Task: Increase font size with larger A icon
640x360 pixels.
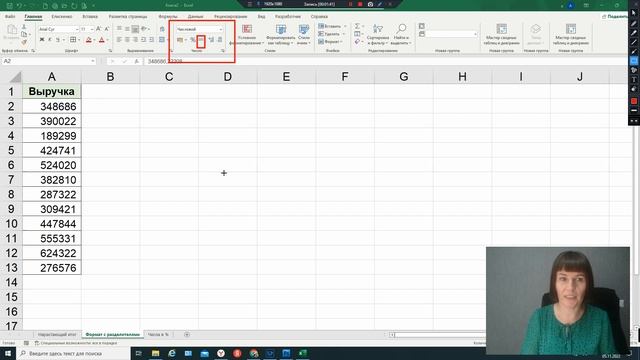Action: tap(98, 29)
